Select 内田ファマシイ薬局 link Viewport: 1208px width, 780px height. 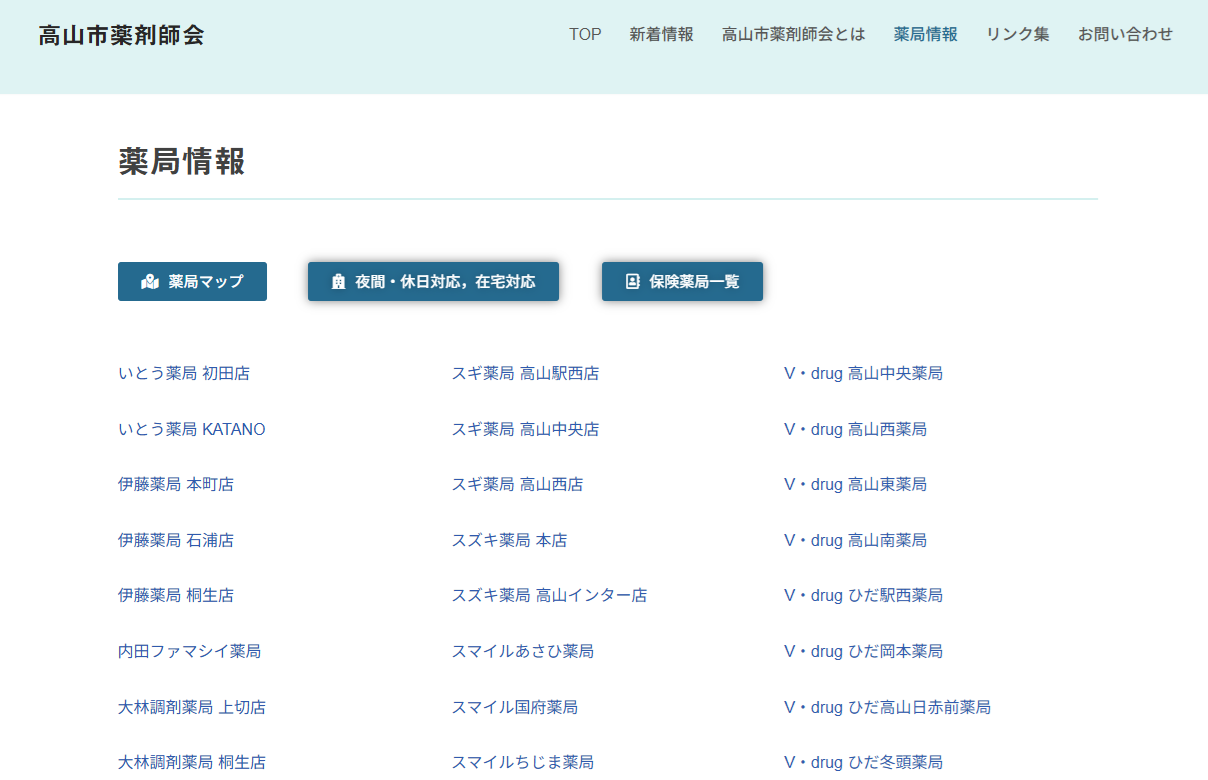189,651
